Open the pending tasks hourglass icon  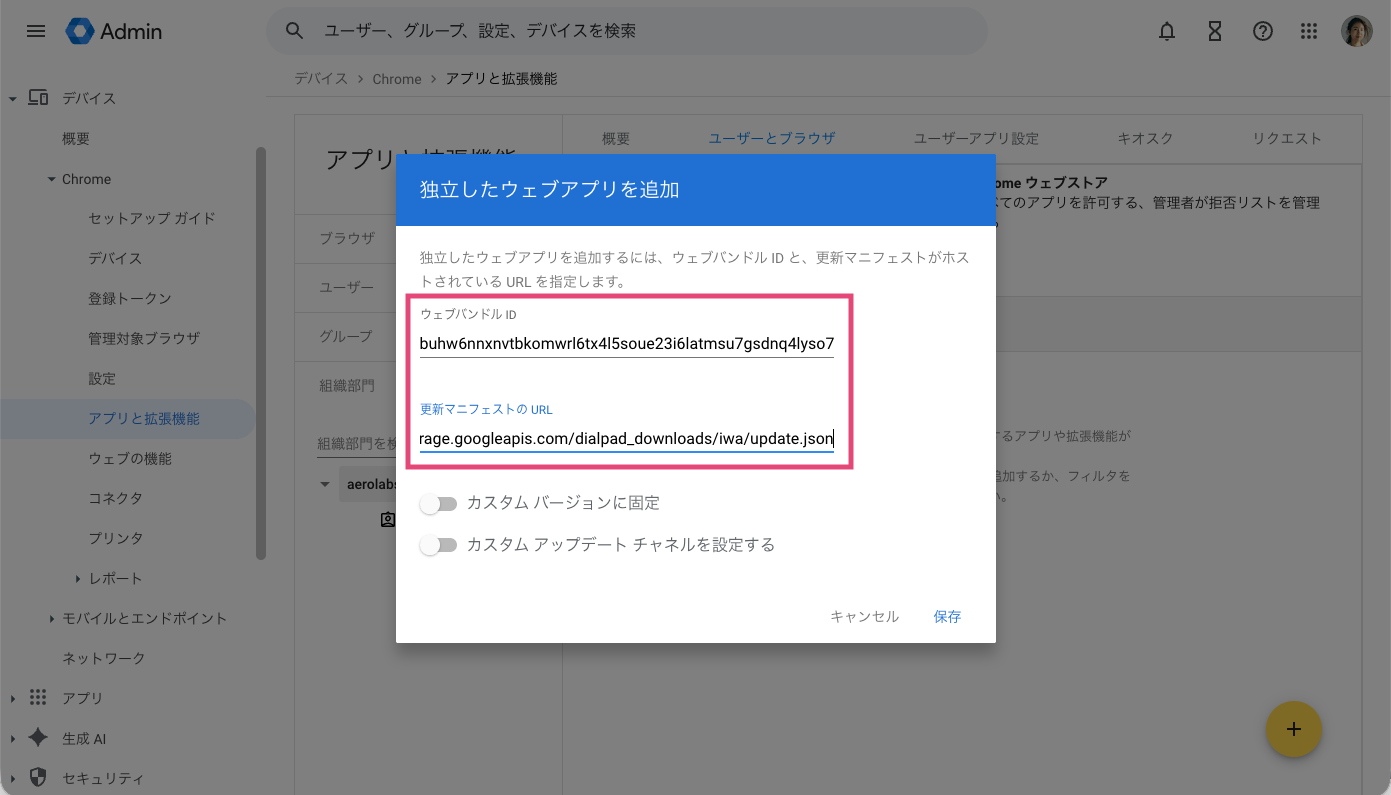1214,31
